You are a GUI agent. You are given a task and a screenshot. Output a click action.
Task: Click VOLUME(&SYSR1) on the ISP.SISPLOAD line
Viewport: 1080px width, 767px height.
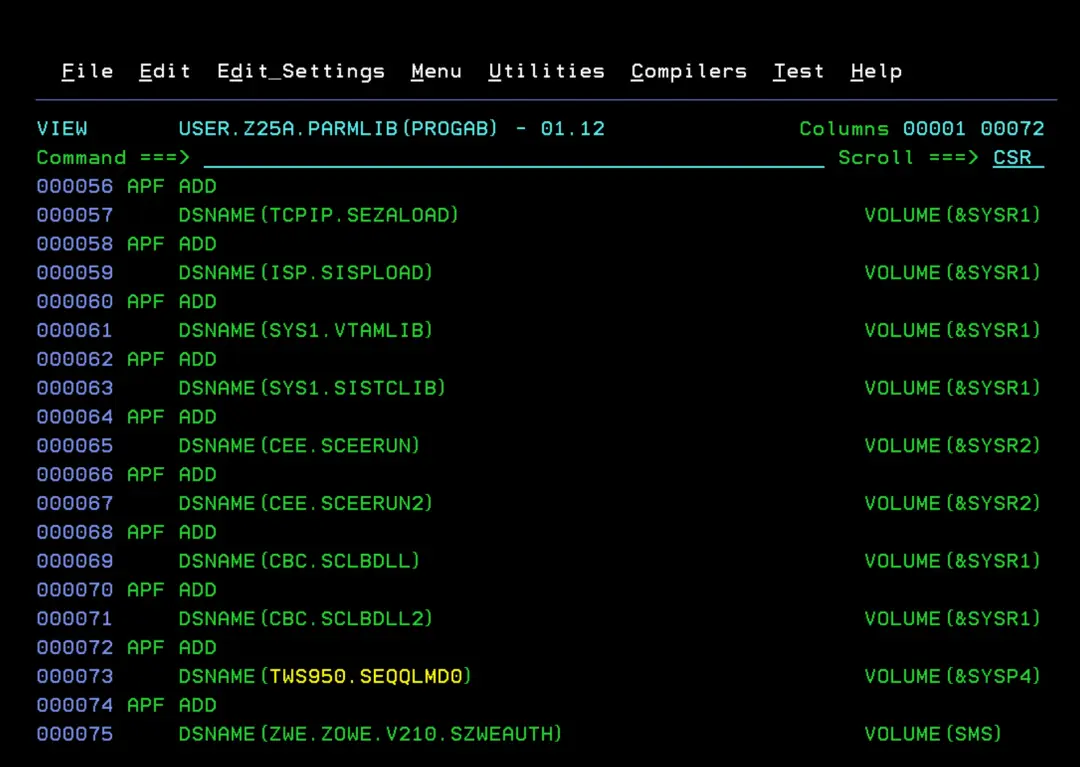[953, 273]
